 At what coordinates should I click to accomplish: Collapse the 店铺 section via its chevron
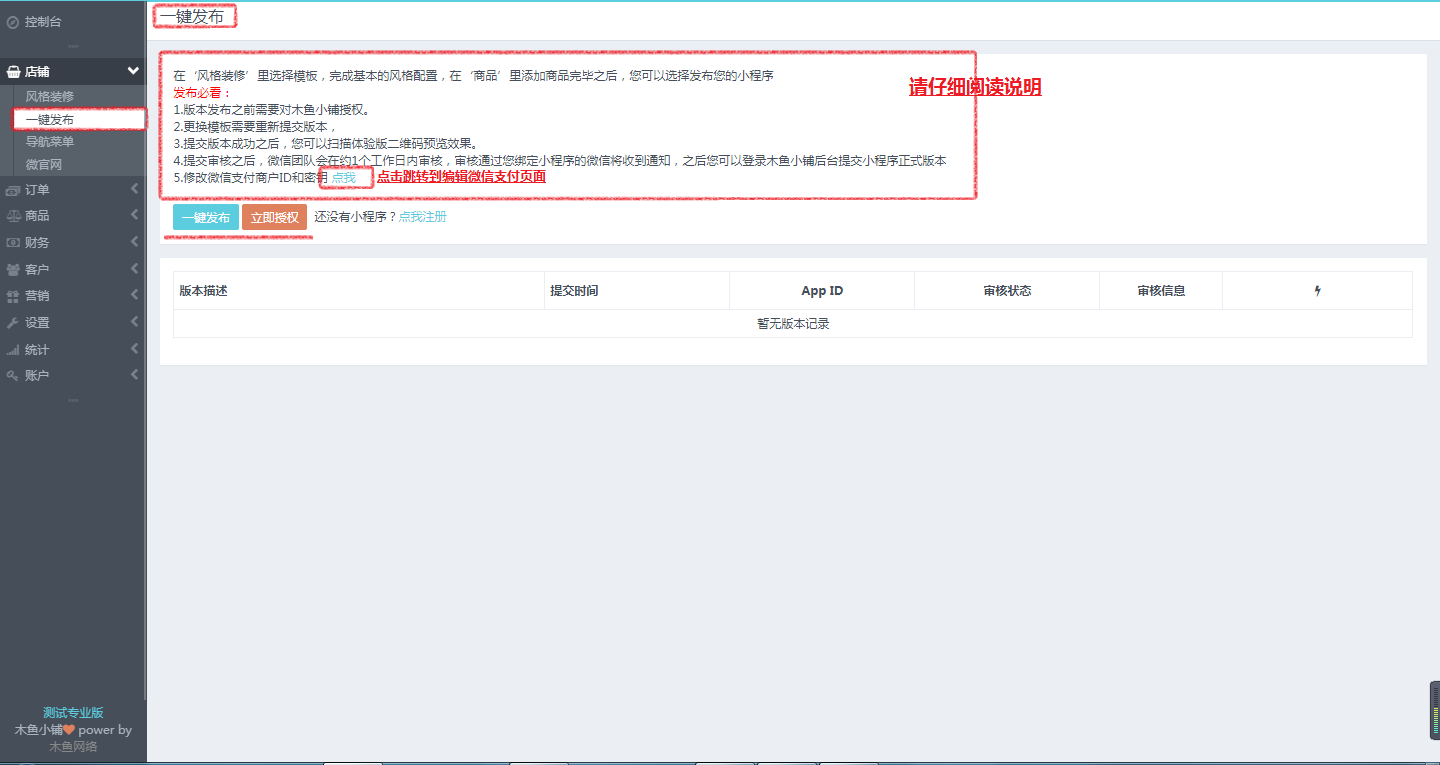[132, 71]
